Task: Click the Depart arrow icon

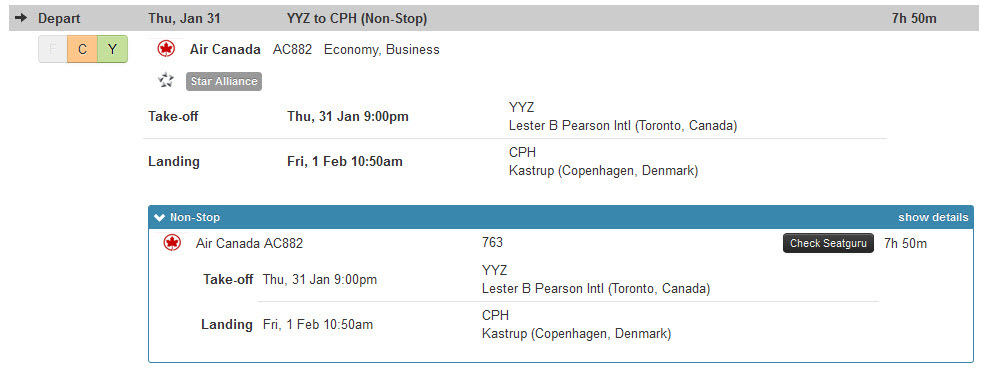Action: click(x=21, y=18)
